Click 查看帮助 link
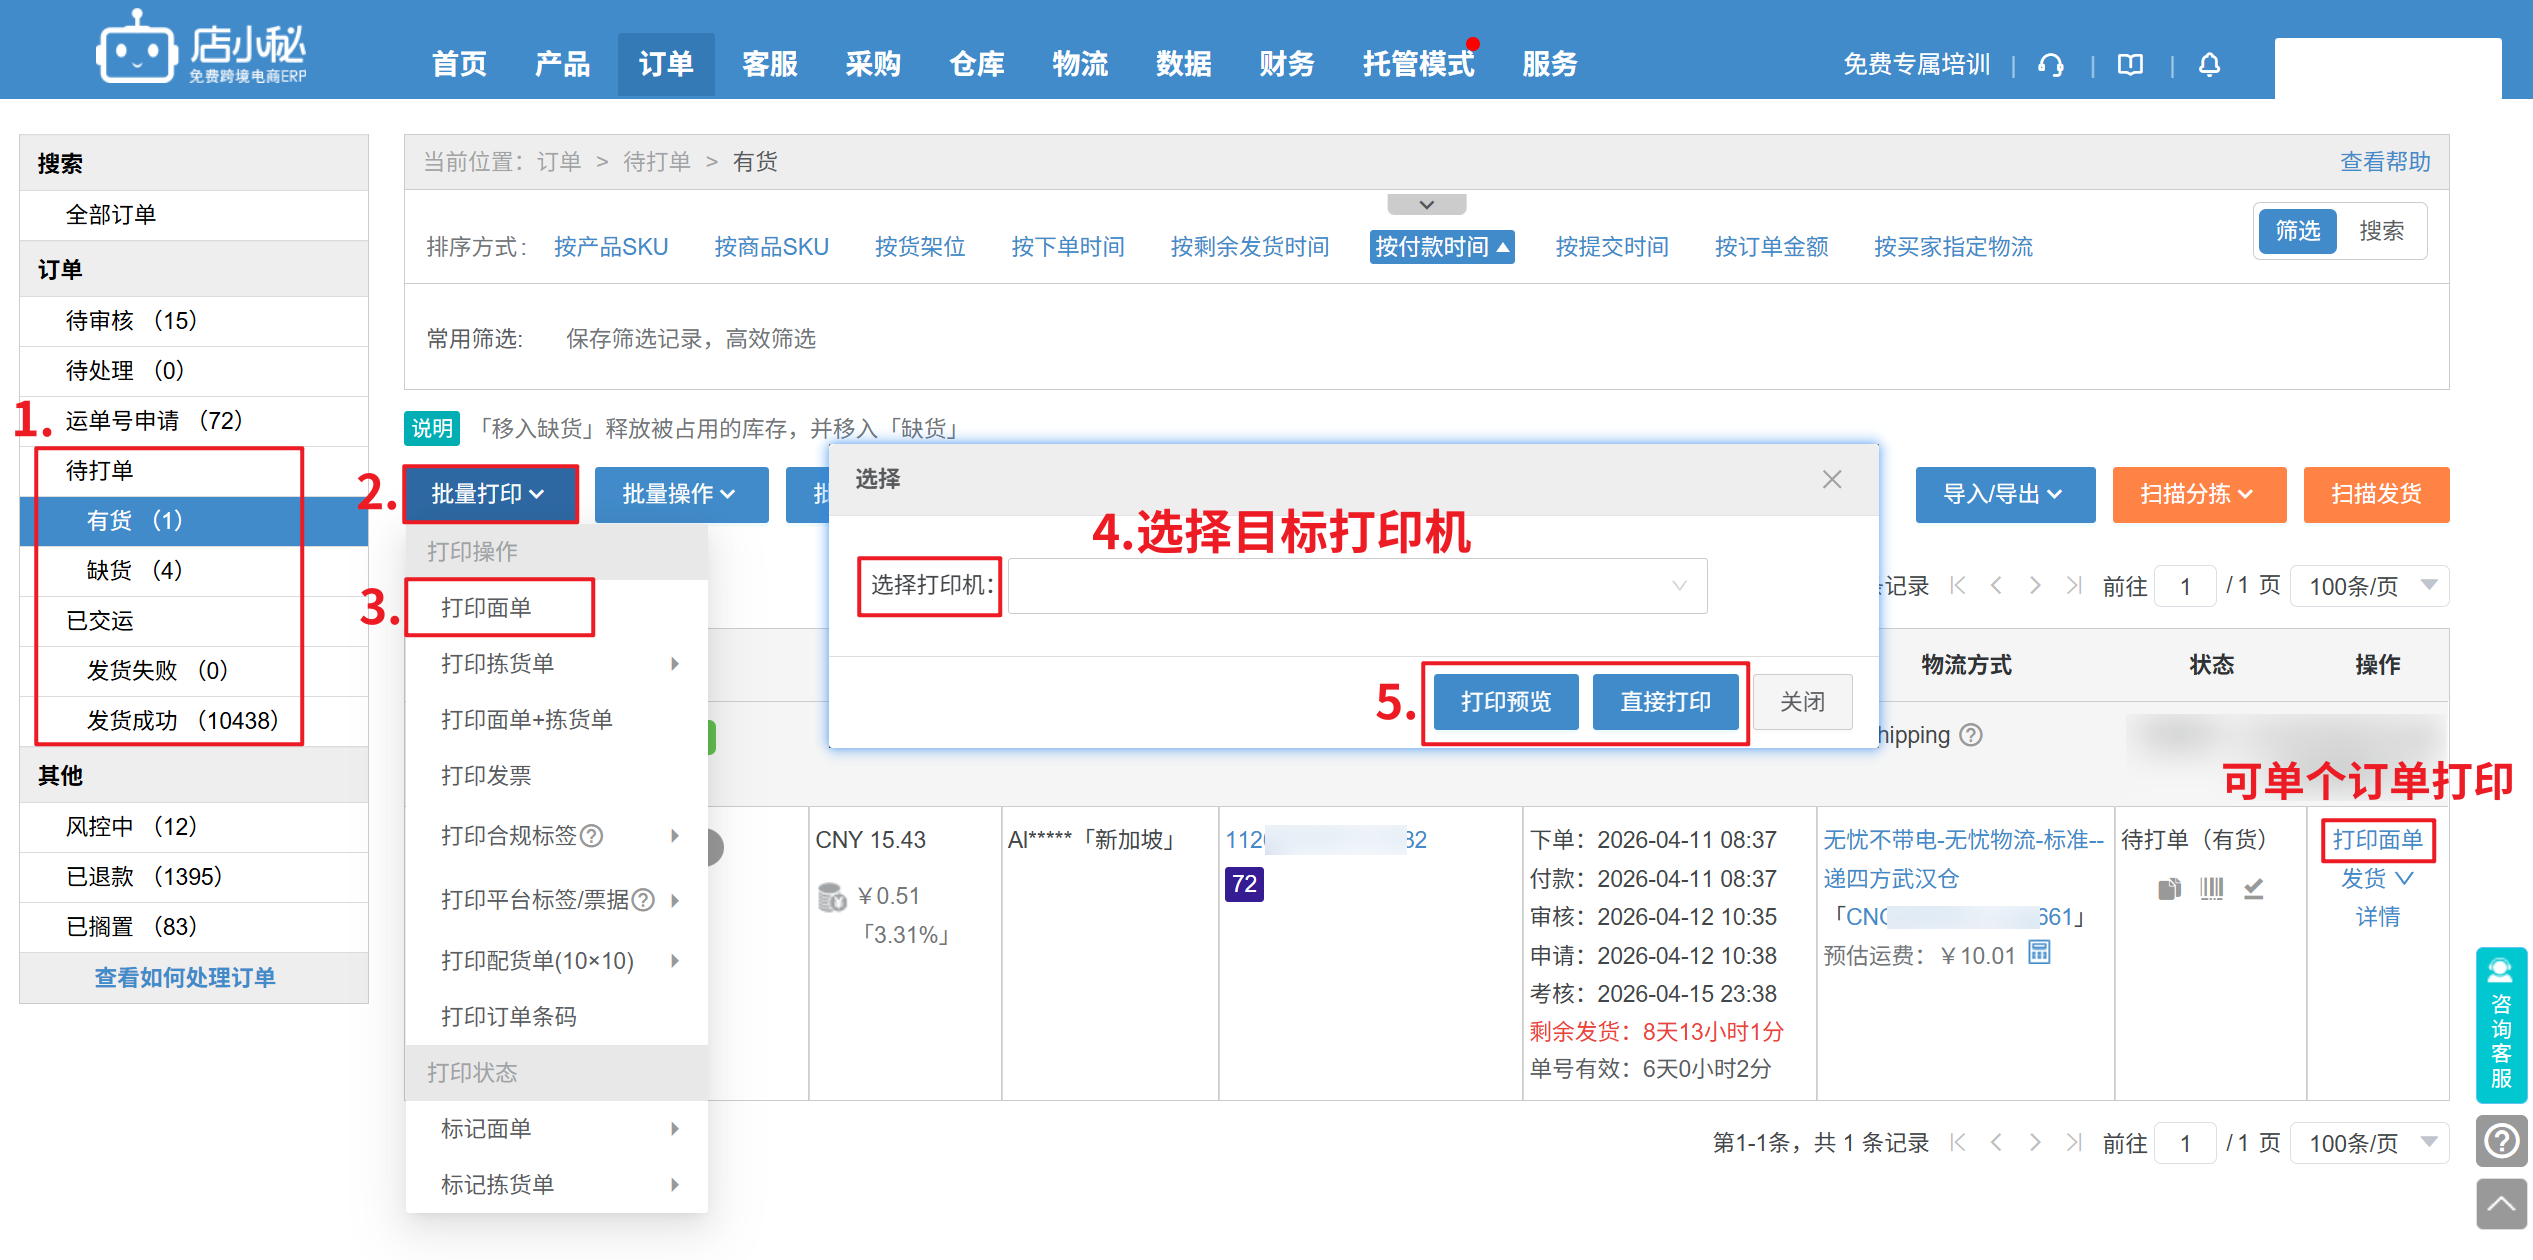The image size is (2533, 1260). coord(2384,162)
